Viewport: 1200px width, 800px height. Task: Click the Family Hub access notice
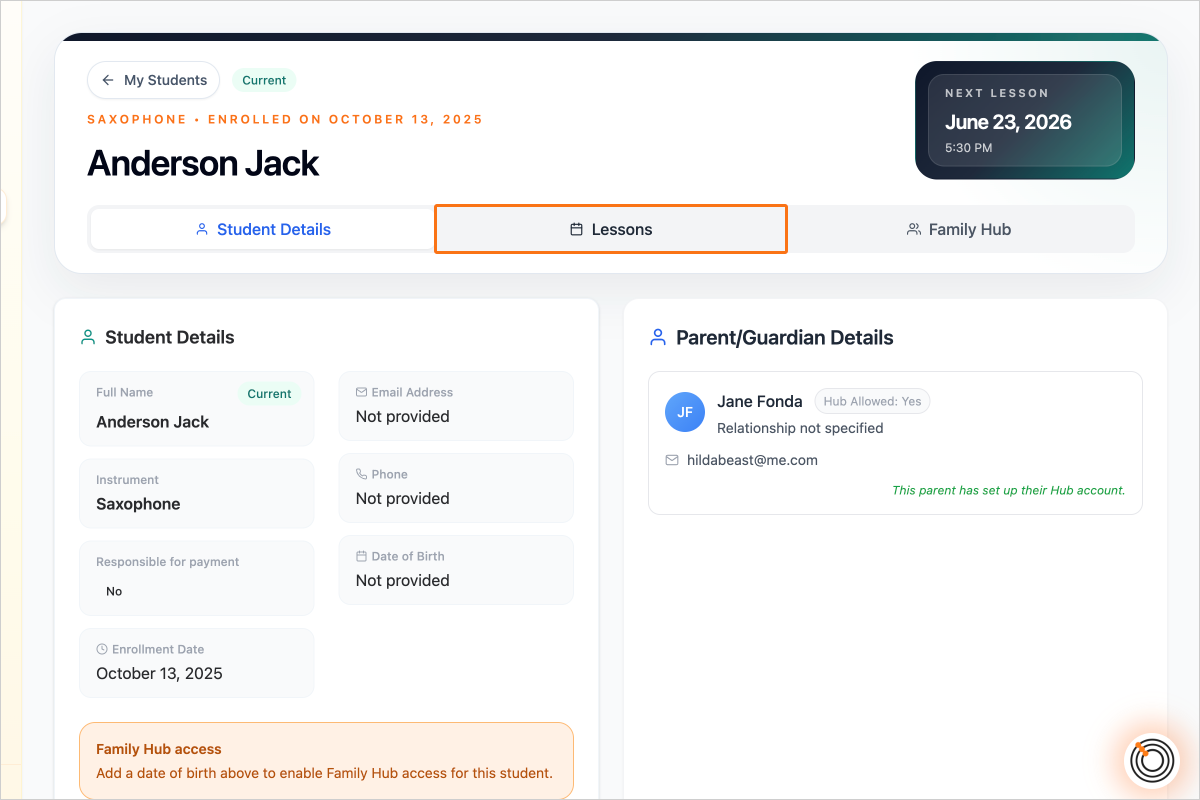click(x=327, y=761)
